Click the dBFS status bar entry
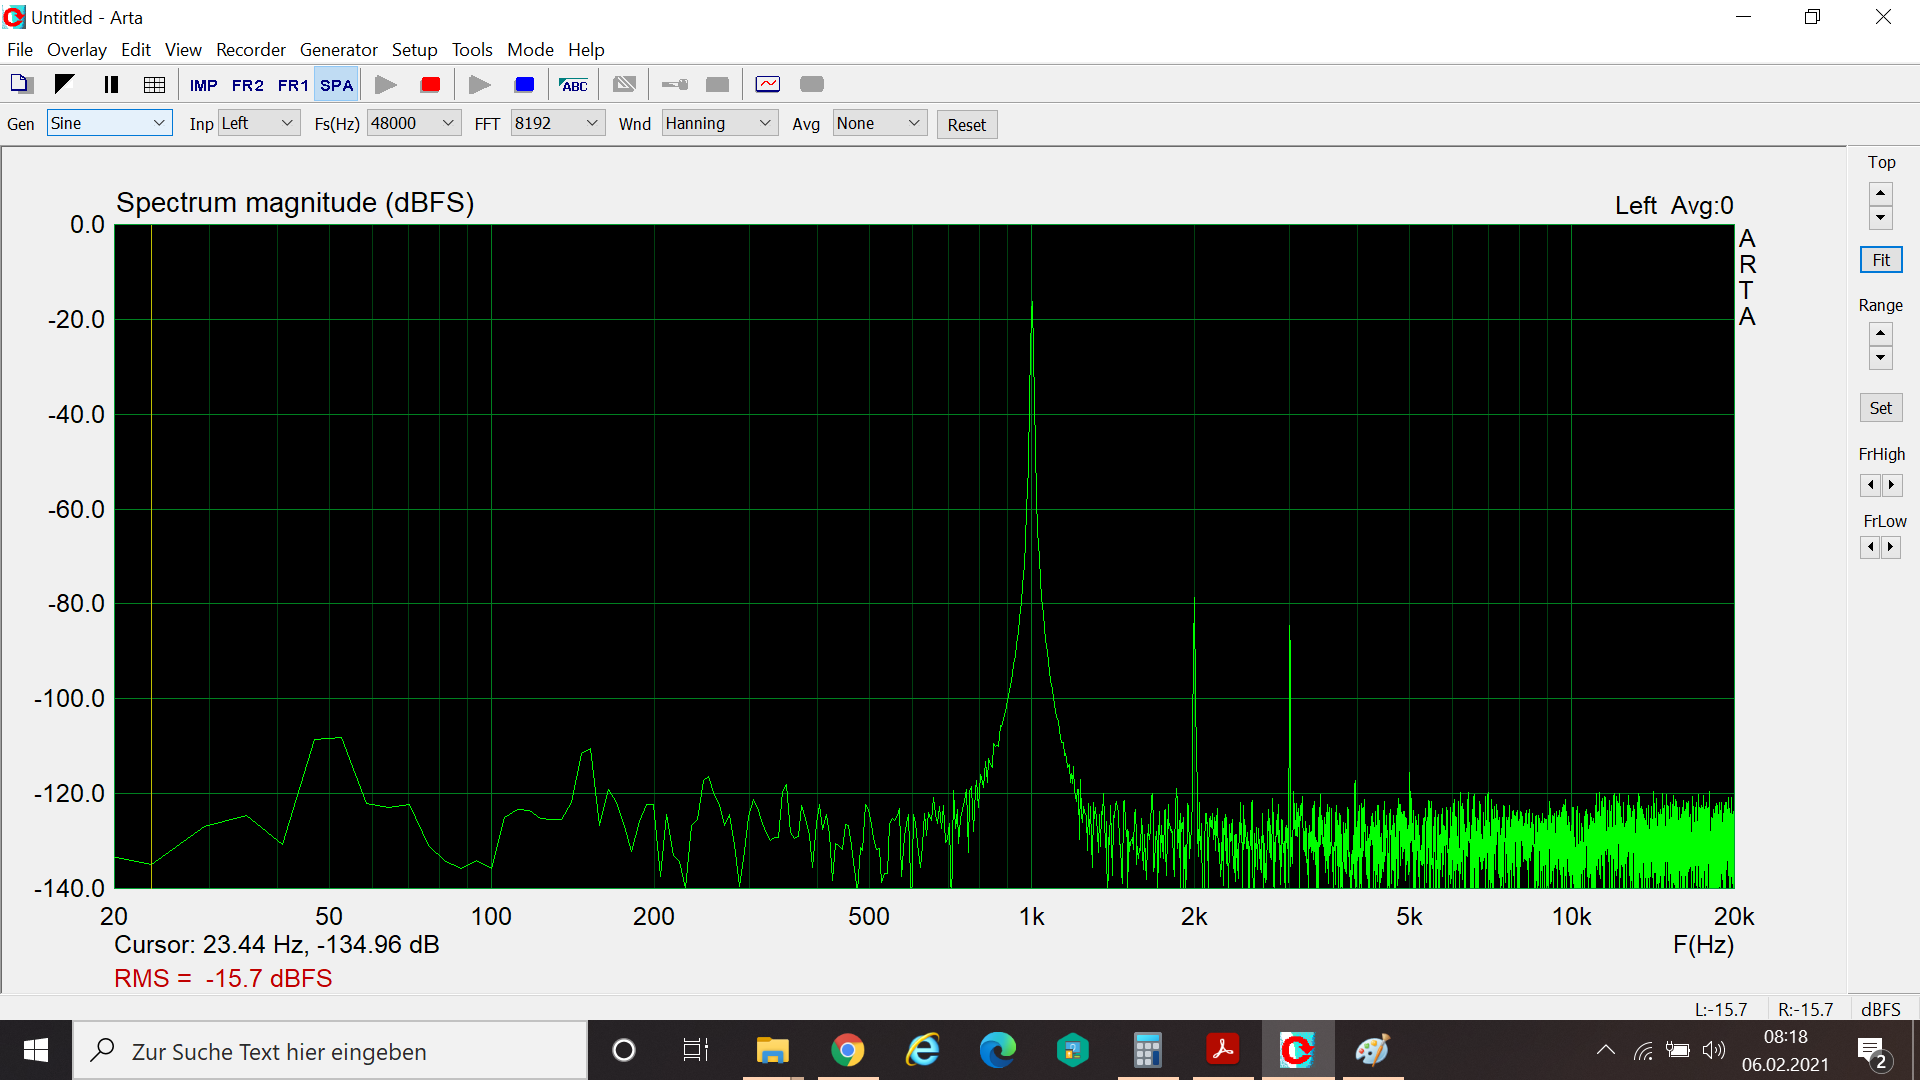The width and height of the screenshot is (1920, 1080). (1881, 1009)
